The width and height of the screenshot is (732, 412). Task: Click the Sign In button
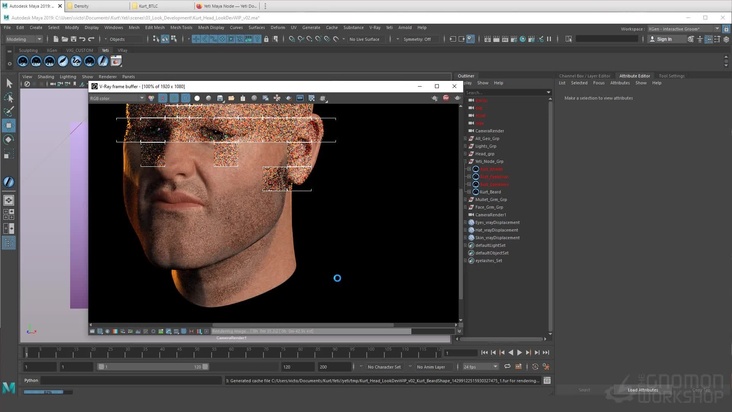662,39
